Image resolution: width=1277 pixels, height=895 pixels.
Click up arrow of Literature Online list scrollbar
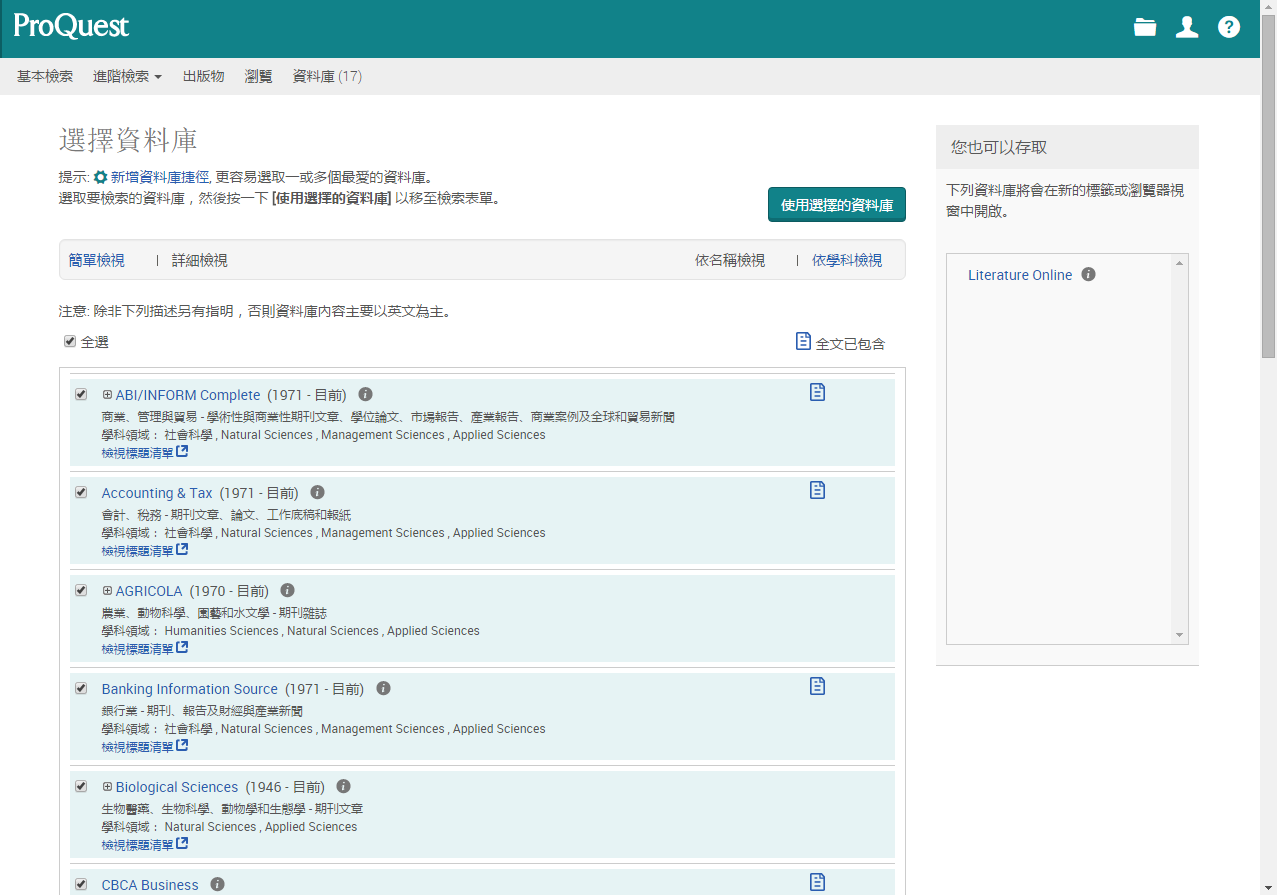(x=1180, y=262)
